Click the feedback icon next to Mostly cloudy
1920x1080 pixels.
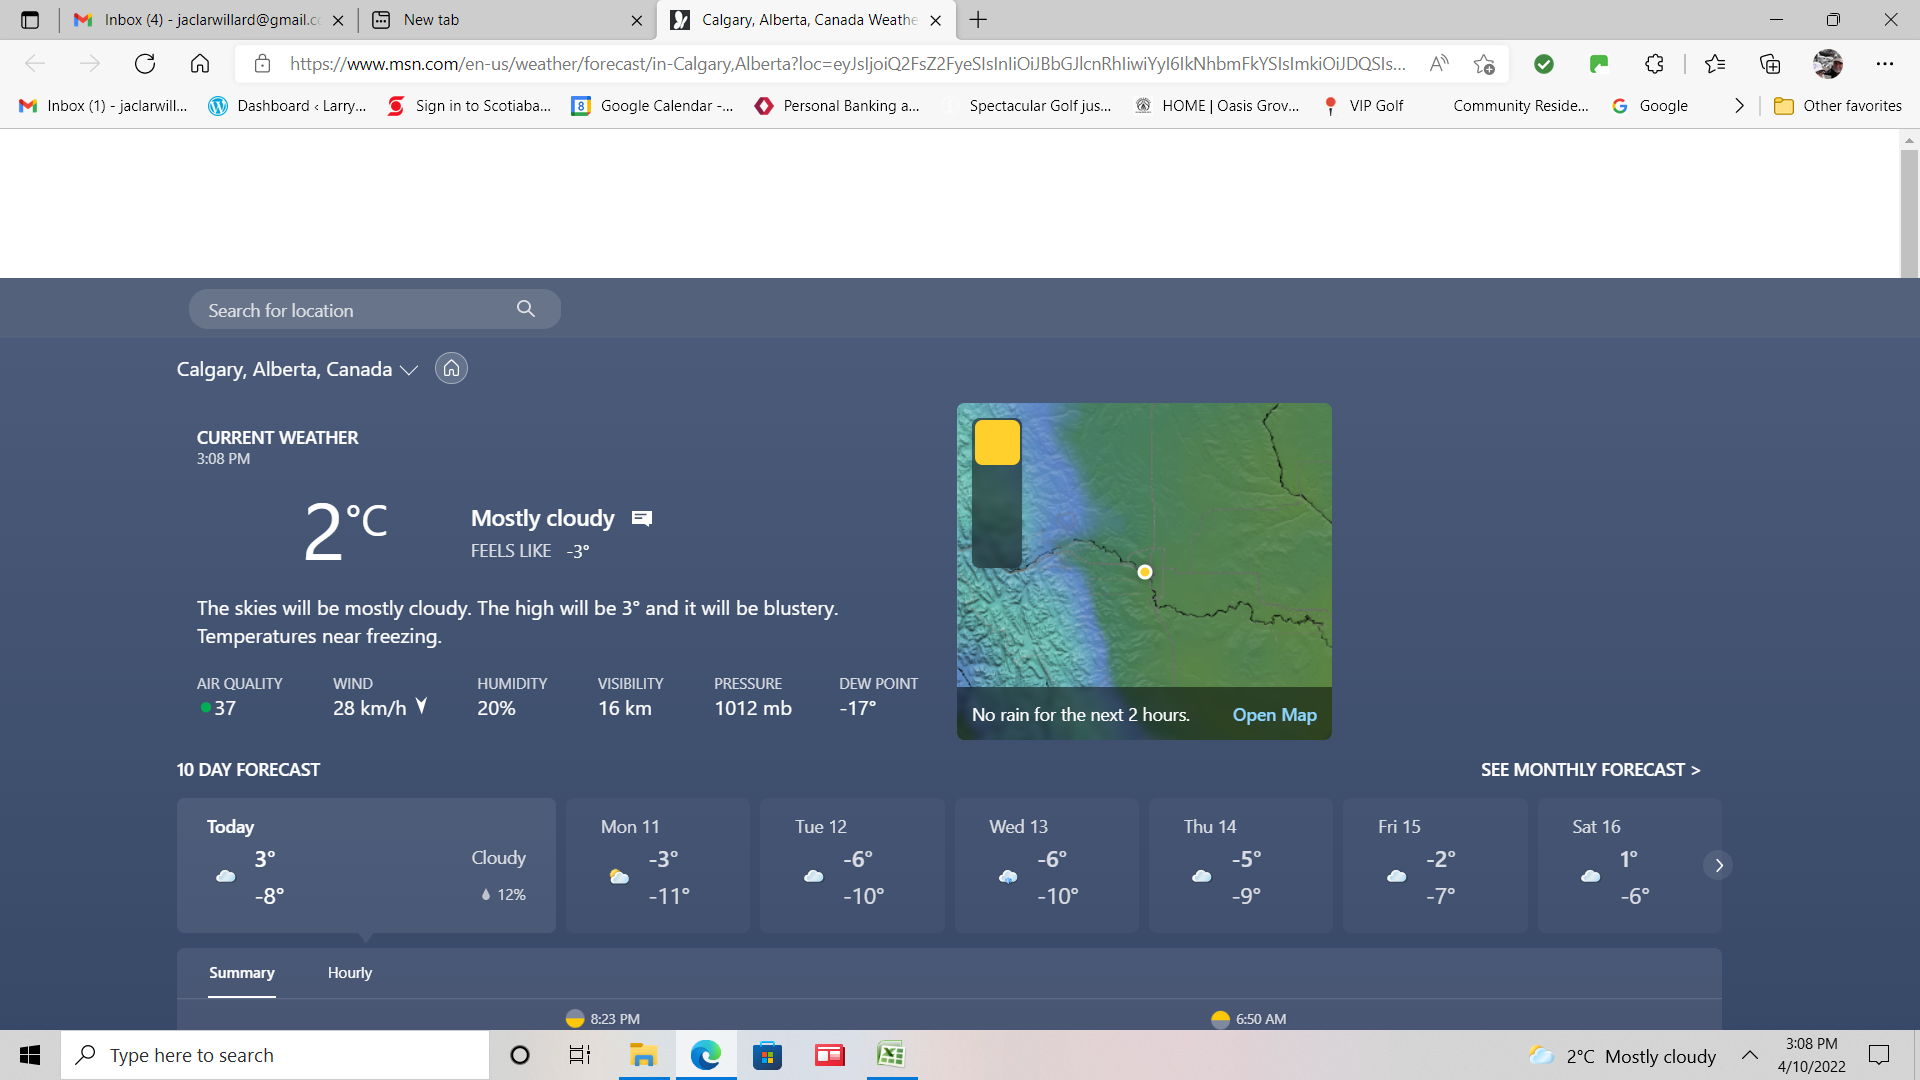coord(642,518)
